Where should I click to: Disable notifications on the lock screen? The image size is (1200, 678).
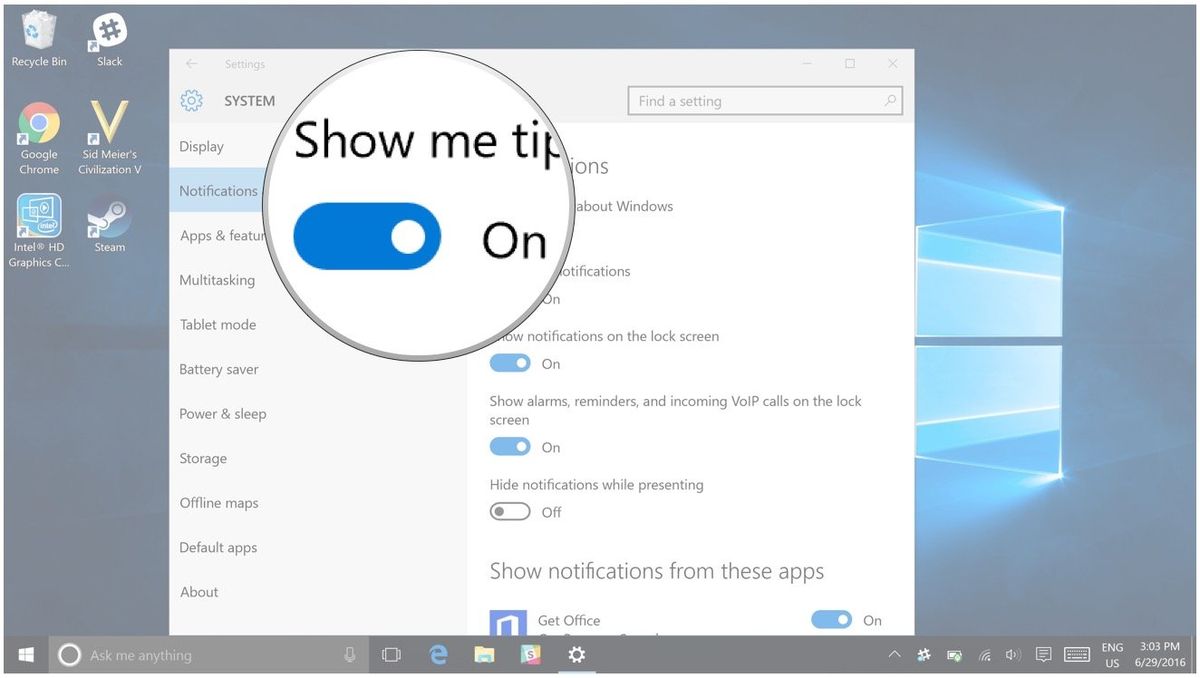[510, 363]
